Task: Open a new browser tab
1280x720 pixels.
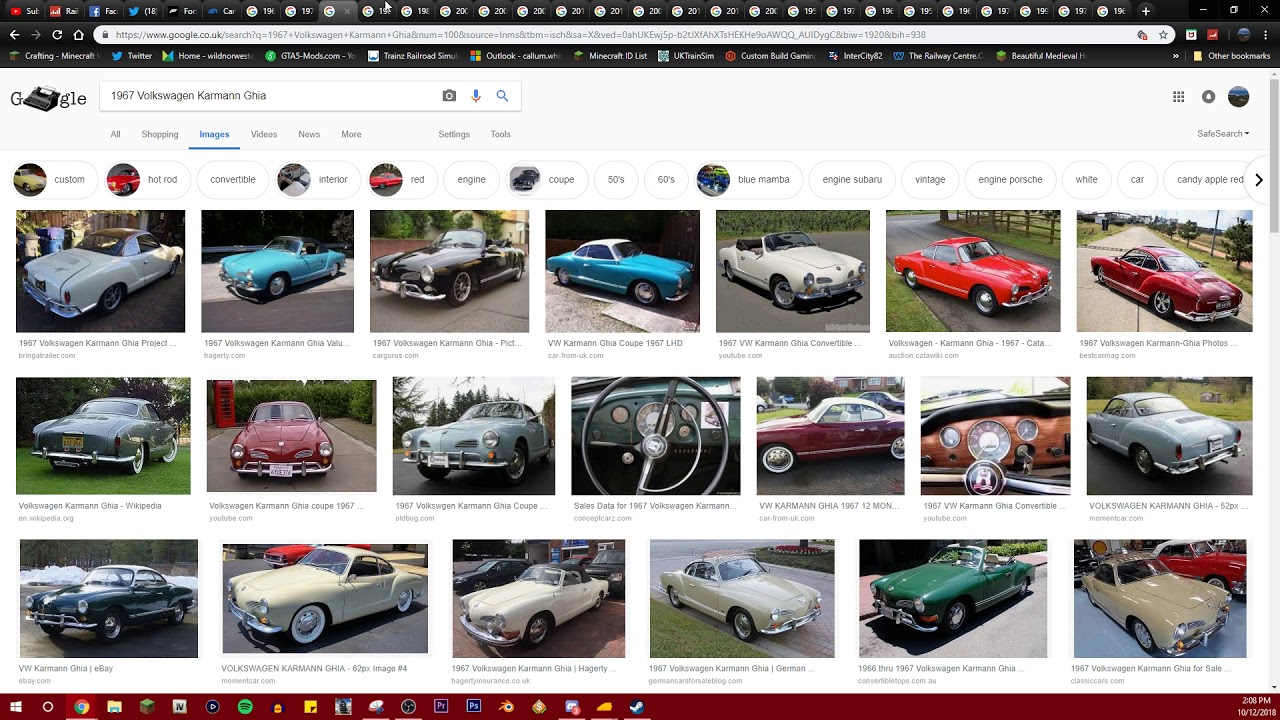Action: (1146, 11)
